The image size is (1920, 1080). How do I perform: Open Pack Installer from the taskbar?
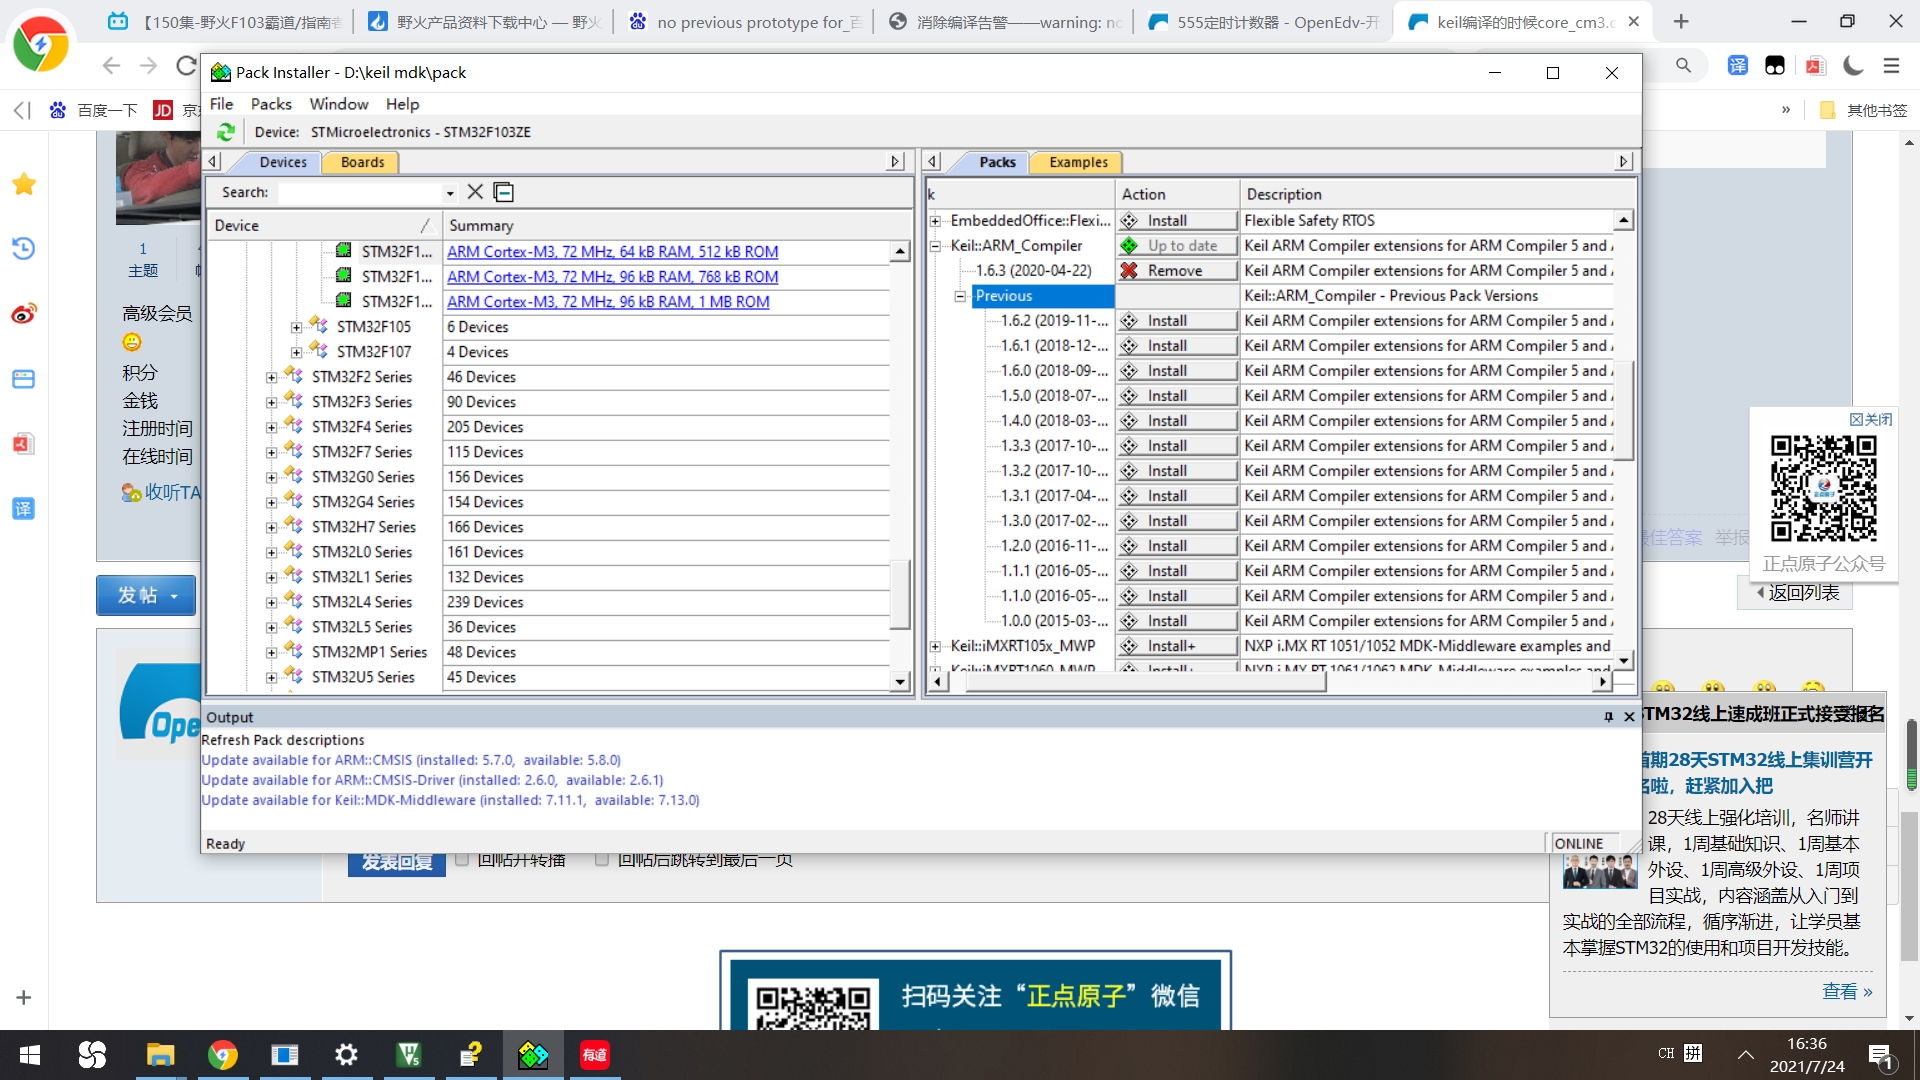pyautogui.click(x=533, y=1055)
